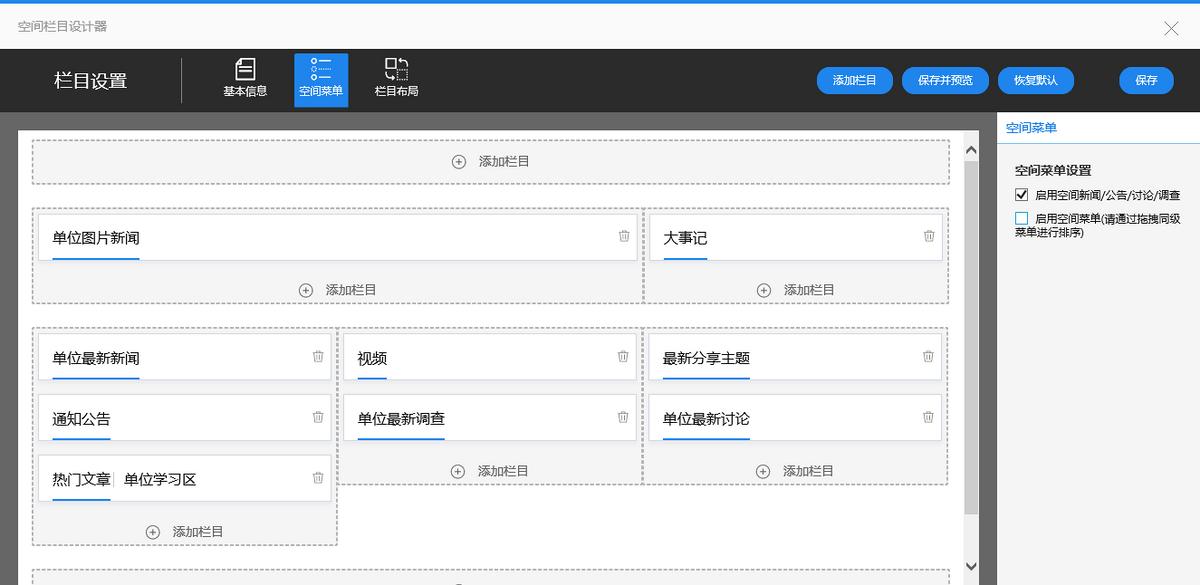Delete the 单位图片新闻 column
This screenshot has height=585, width=1200.
tap(624, 236)
